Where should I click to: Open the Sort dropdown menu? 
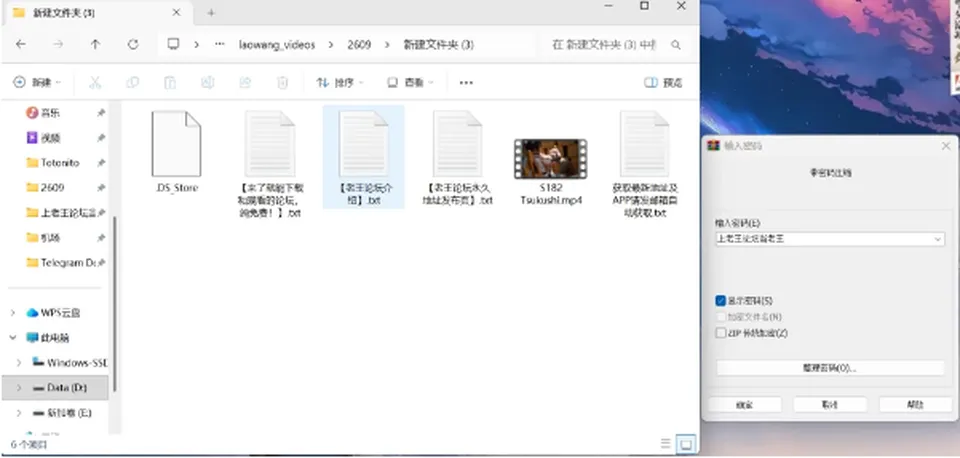pyautogui.click(x=340, y=83)
